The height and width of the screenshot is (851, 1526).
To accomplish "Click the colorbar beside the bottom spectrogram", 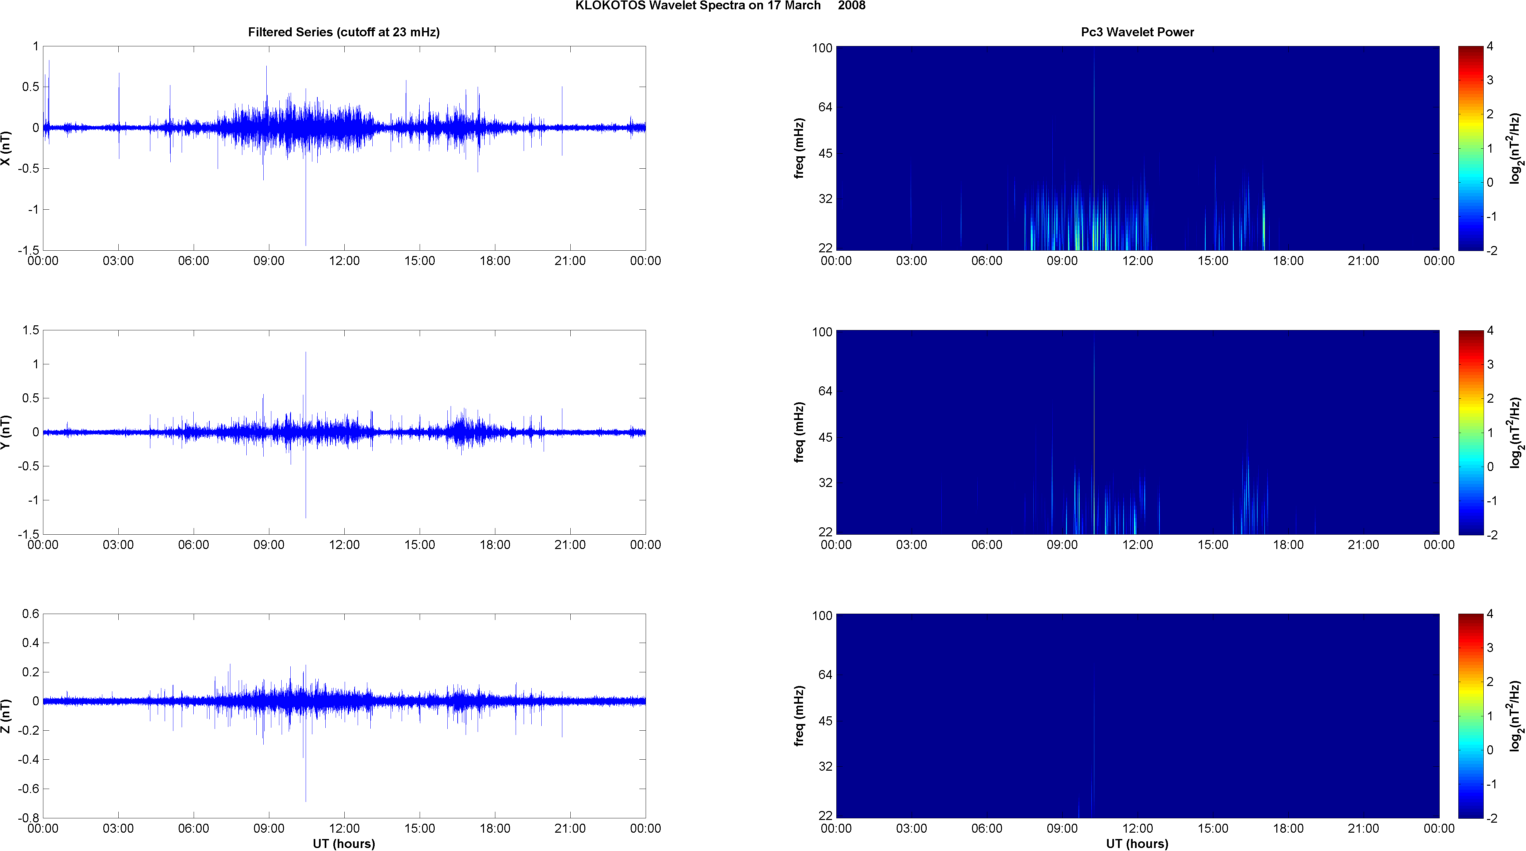I will click(1470, 716).
